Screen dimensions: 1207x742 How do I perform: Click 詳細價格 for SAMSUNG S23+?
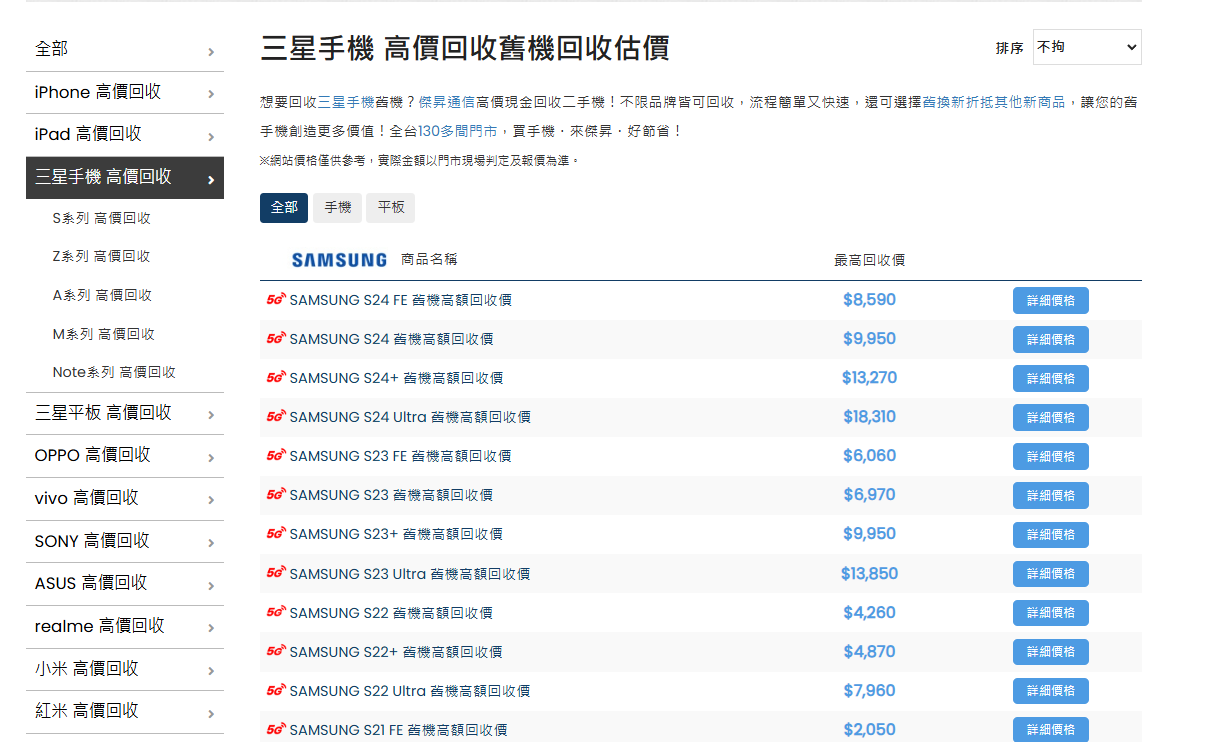tap(1050, 534)
